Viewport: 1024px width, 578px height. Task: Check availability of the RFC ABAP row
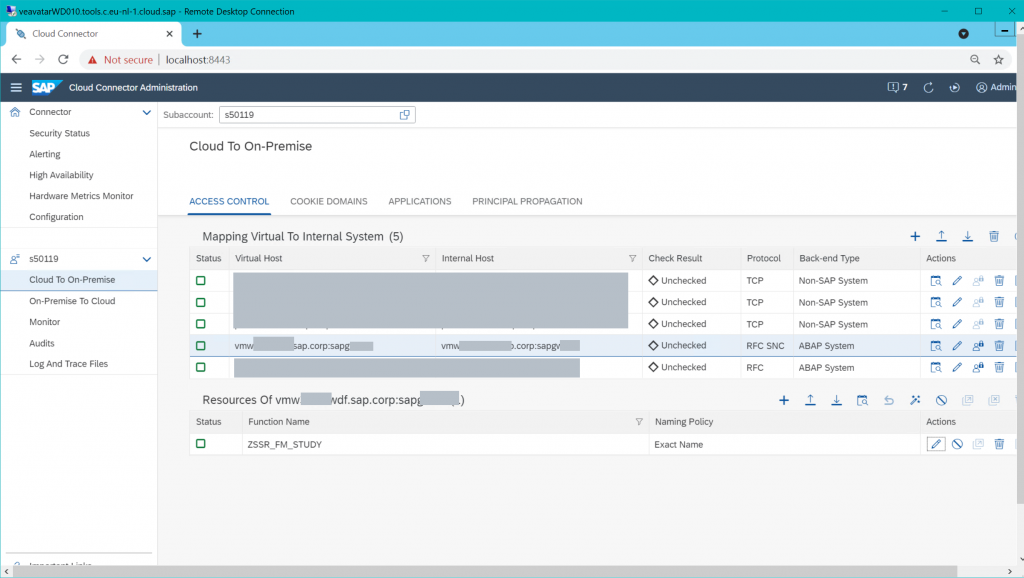coord(936,368)
